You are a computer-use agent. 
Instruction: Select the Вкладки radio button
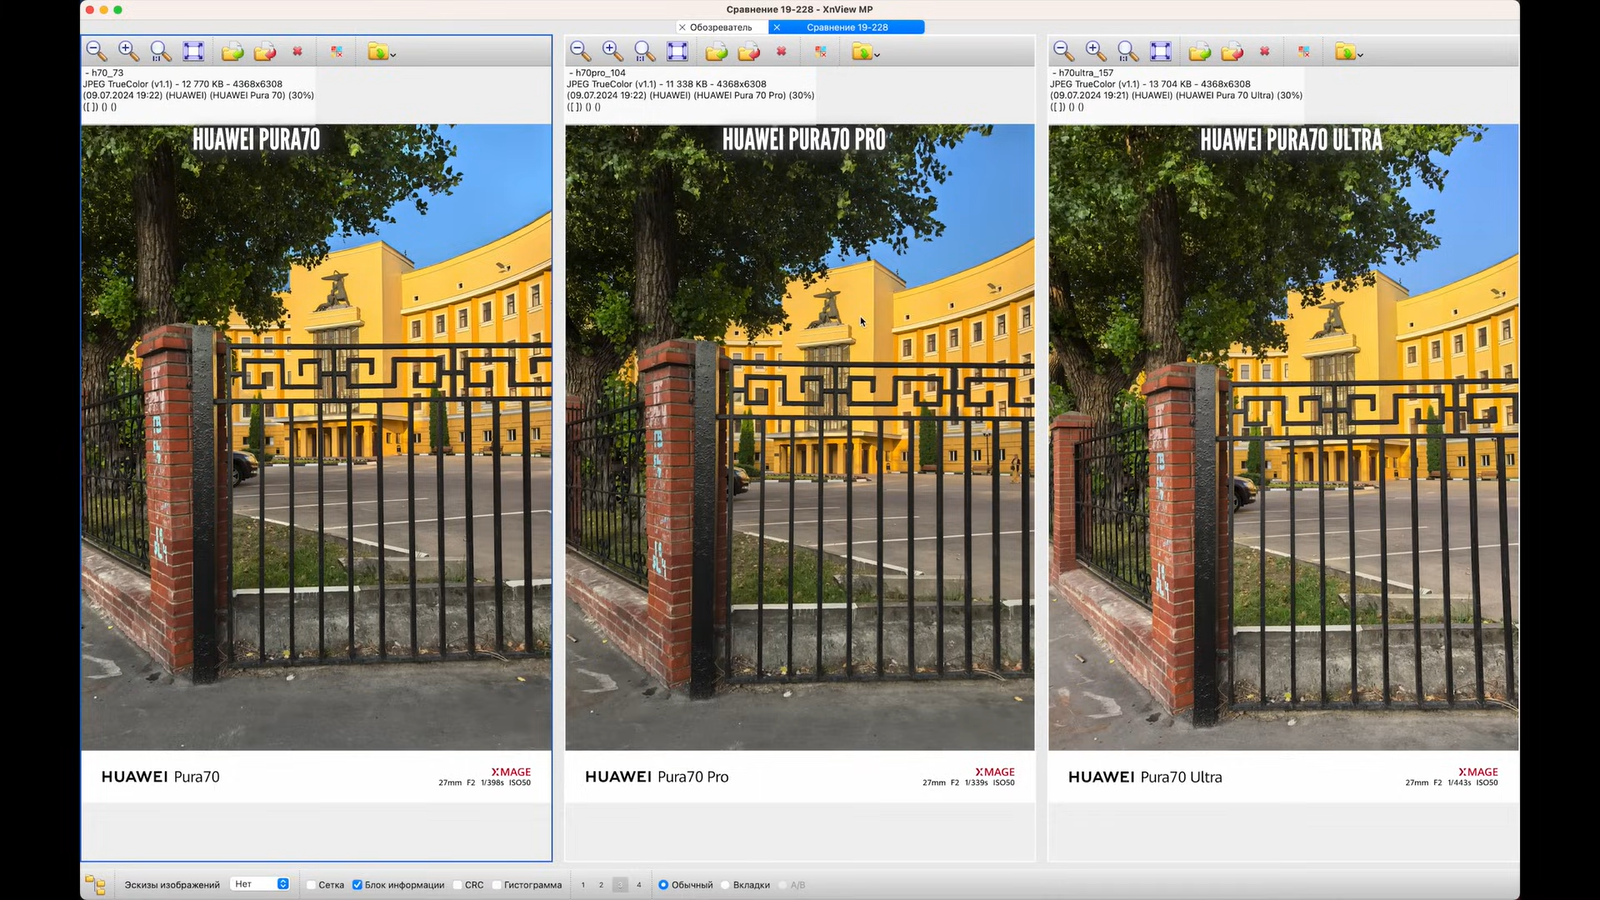726,885
